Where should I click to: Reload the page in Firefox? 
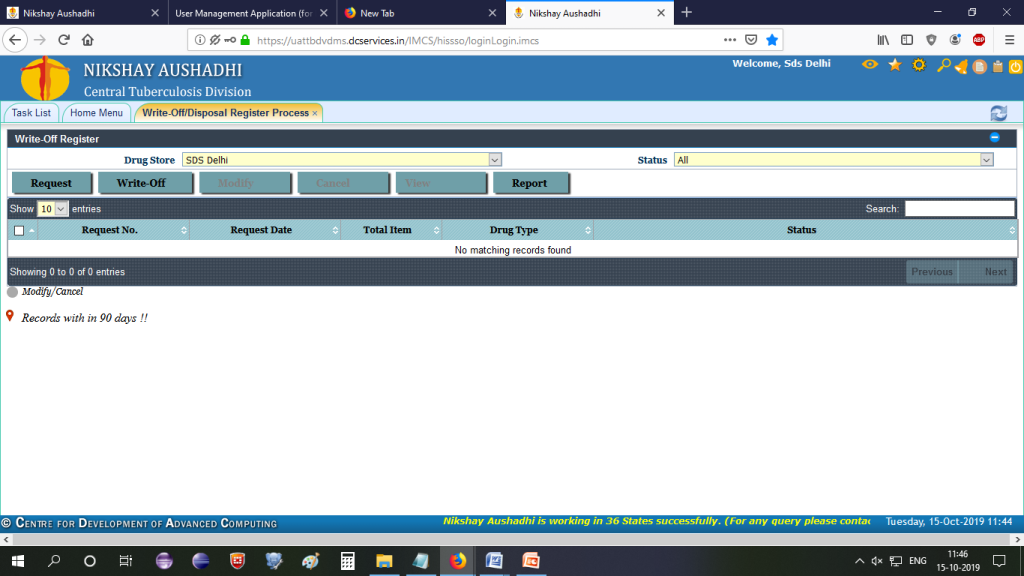coord(64,40)
